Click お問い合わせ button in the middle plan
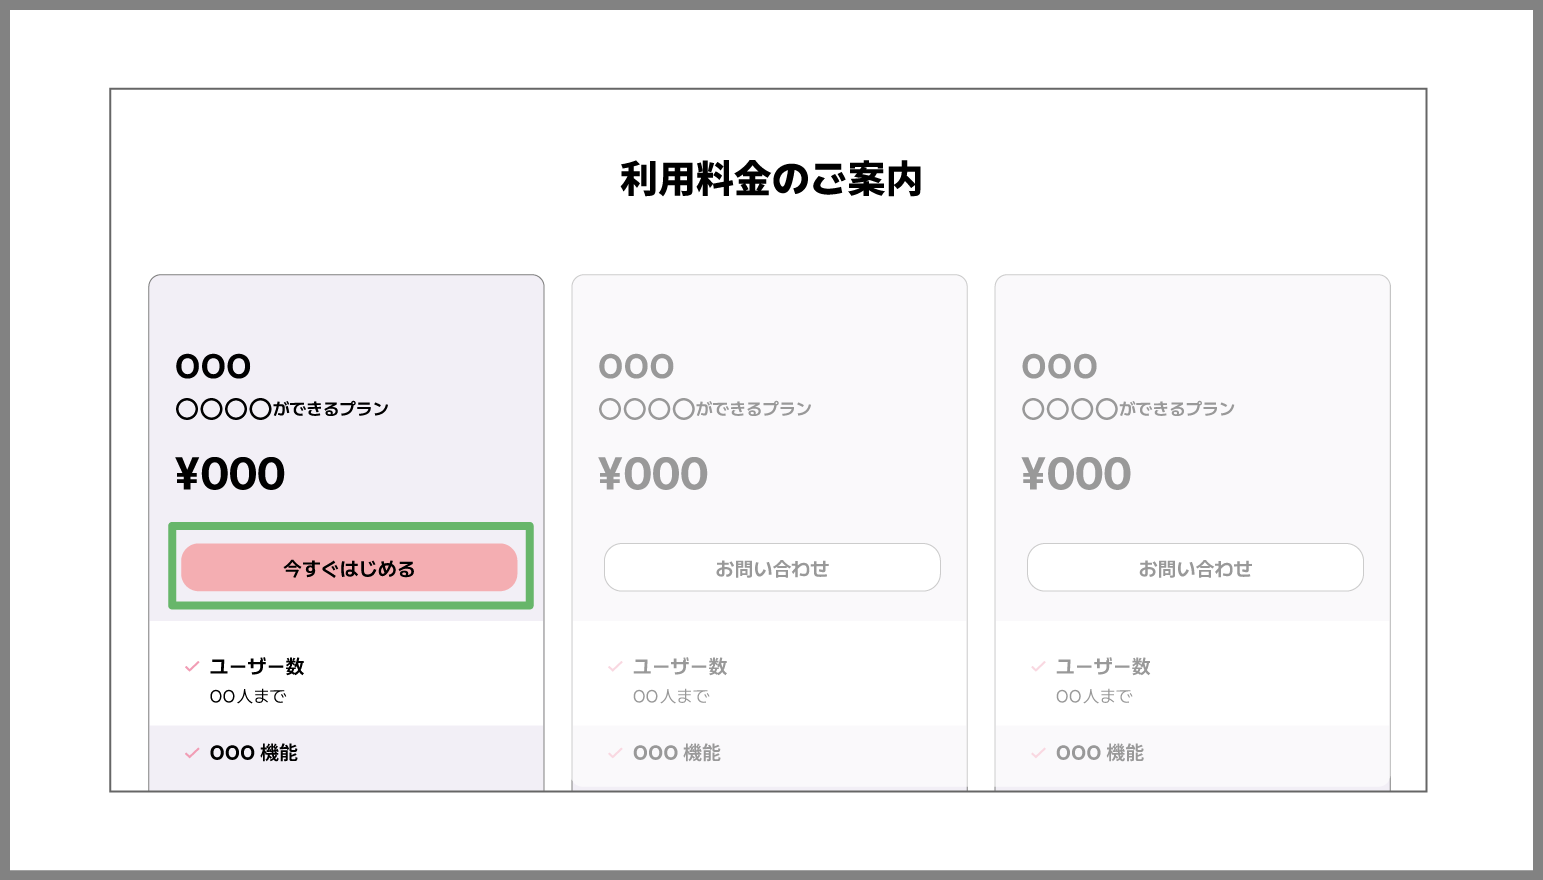Screen dimensions: 1543x880 (772, 568)
